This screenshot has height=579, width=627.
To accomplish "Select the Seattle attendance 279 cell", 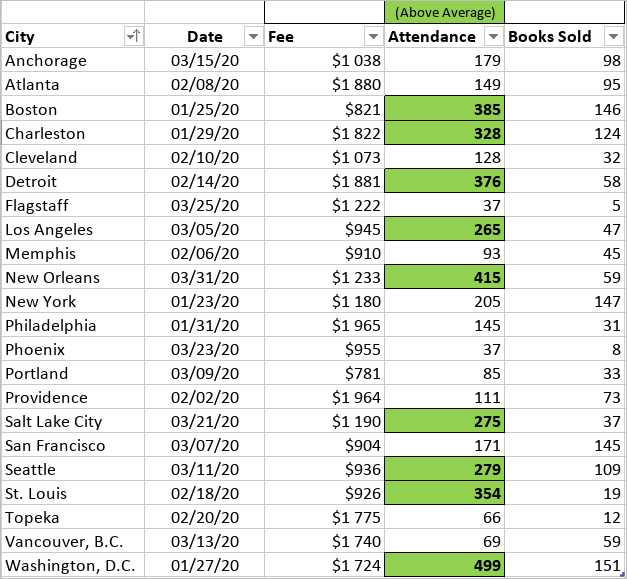I will tap(444, 469).
